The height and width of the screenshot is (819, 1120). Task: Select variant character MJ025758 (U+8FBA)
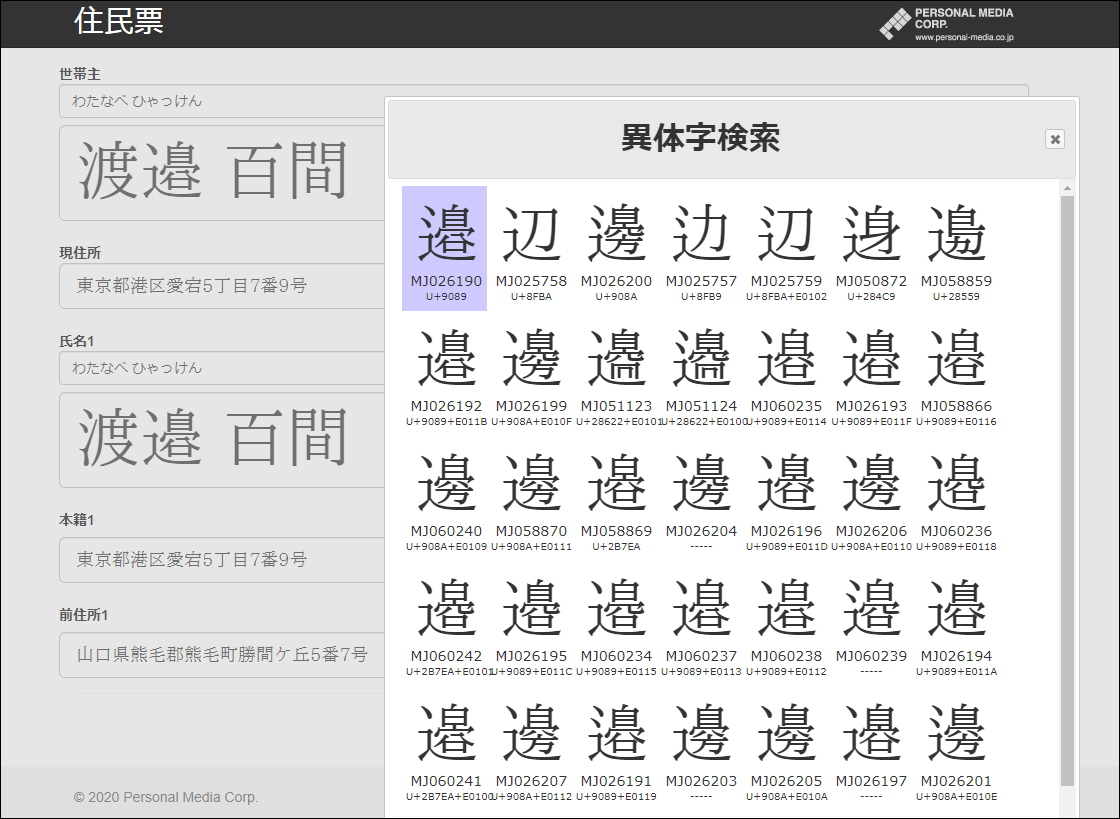pos(531,235)
